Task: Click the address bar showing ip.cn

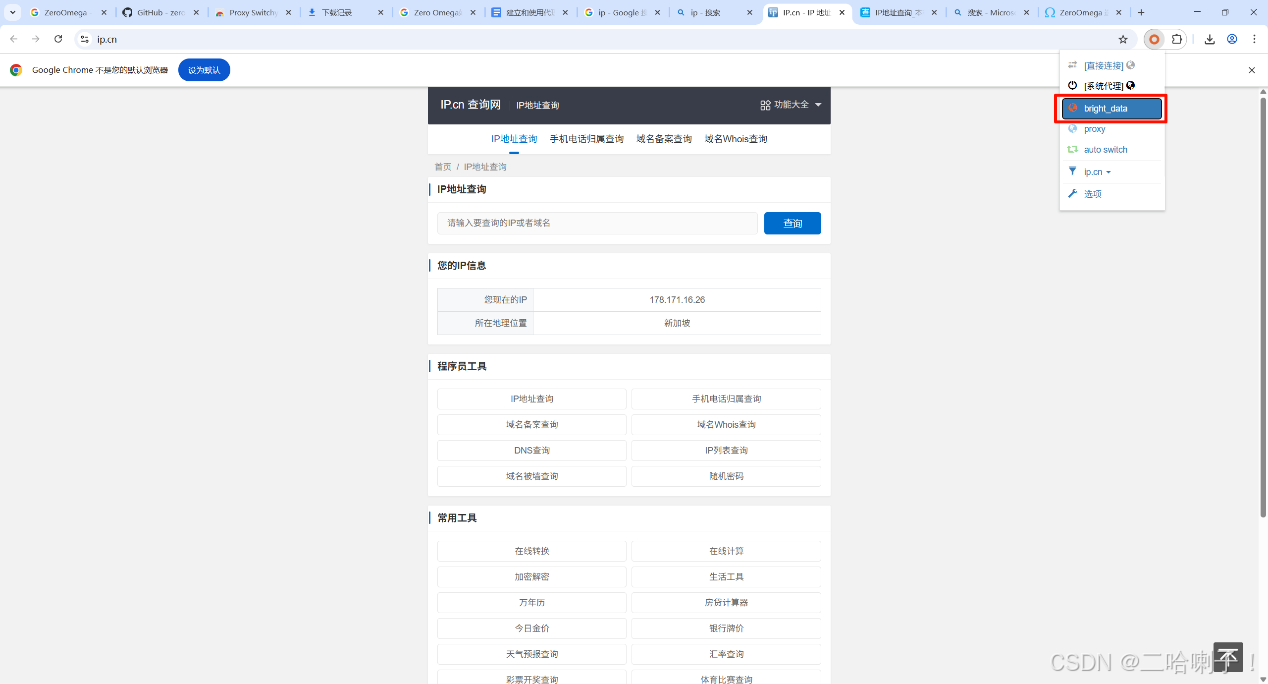Action: point(600,39)
